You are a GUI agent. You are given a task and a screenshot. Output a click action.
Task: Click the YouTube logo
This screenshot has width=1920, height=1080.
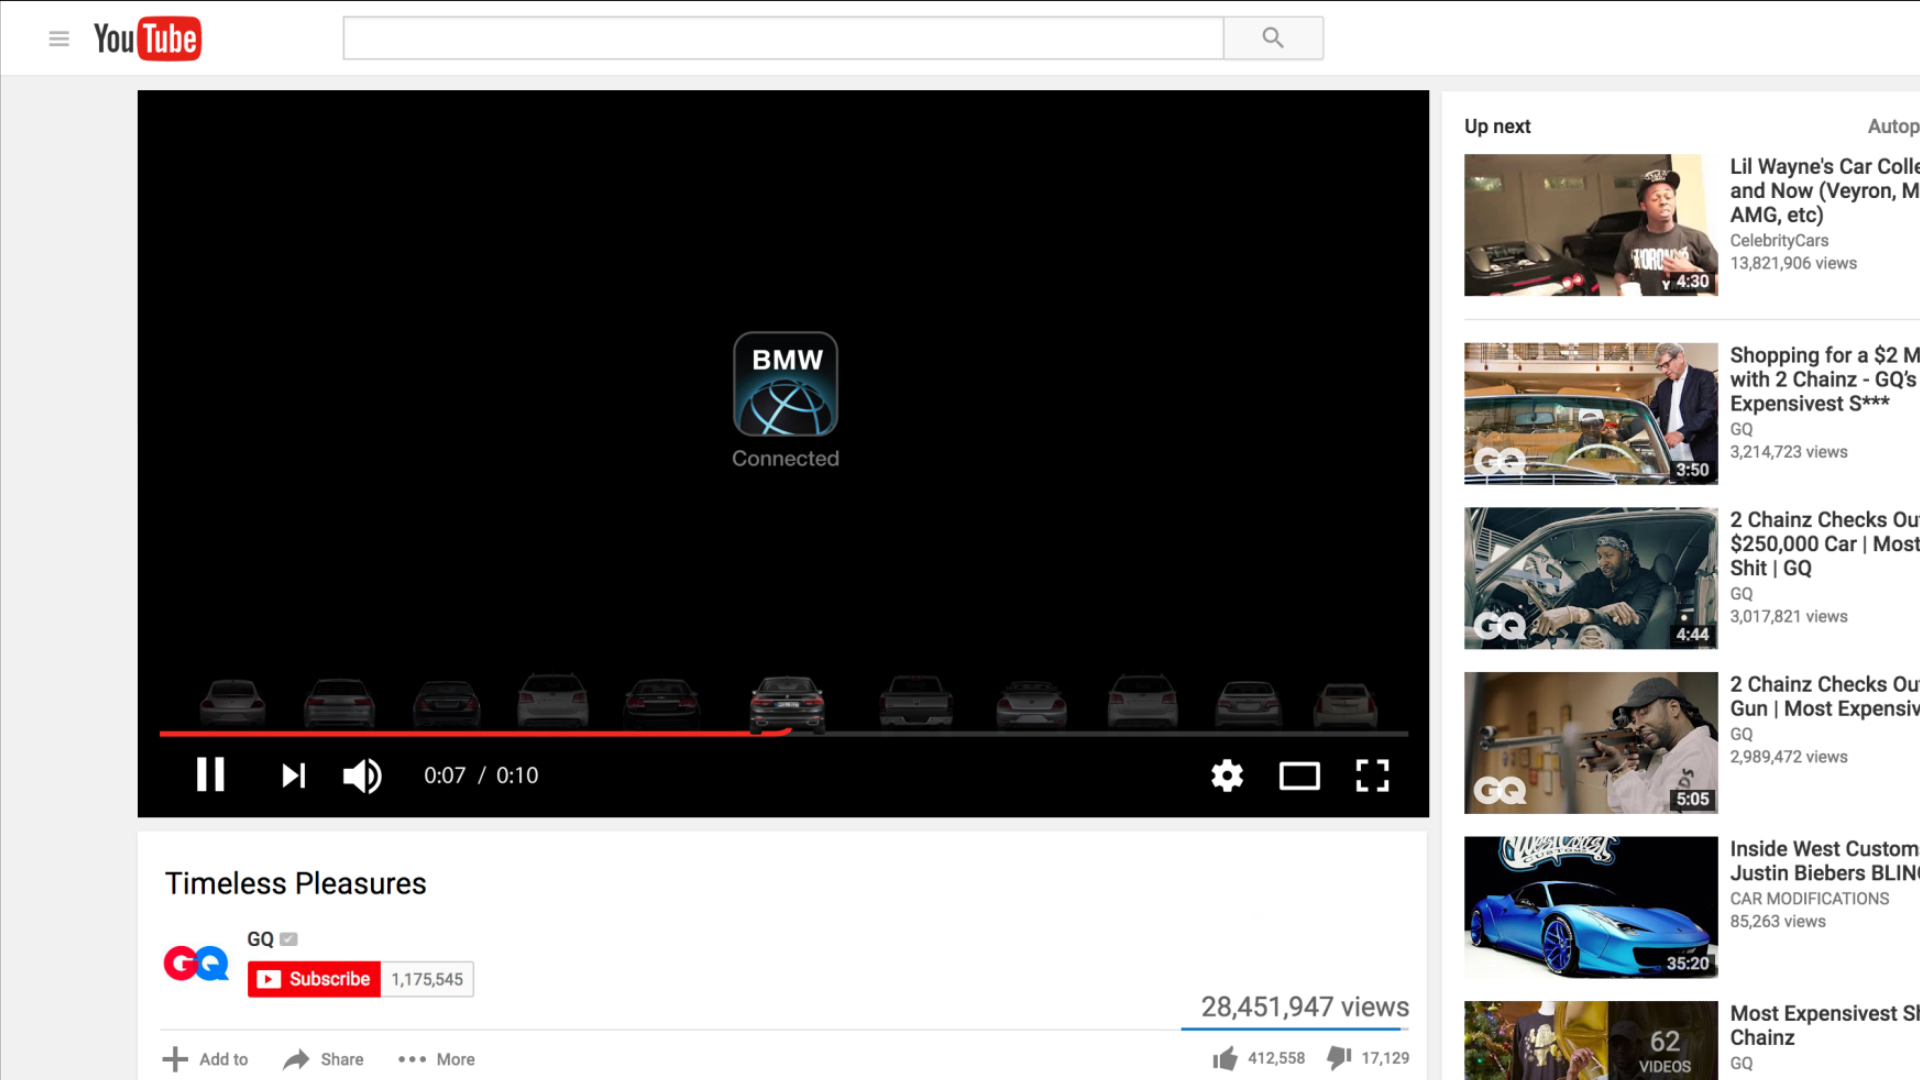(147, 39)
